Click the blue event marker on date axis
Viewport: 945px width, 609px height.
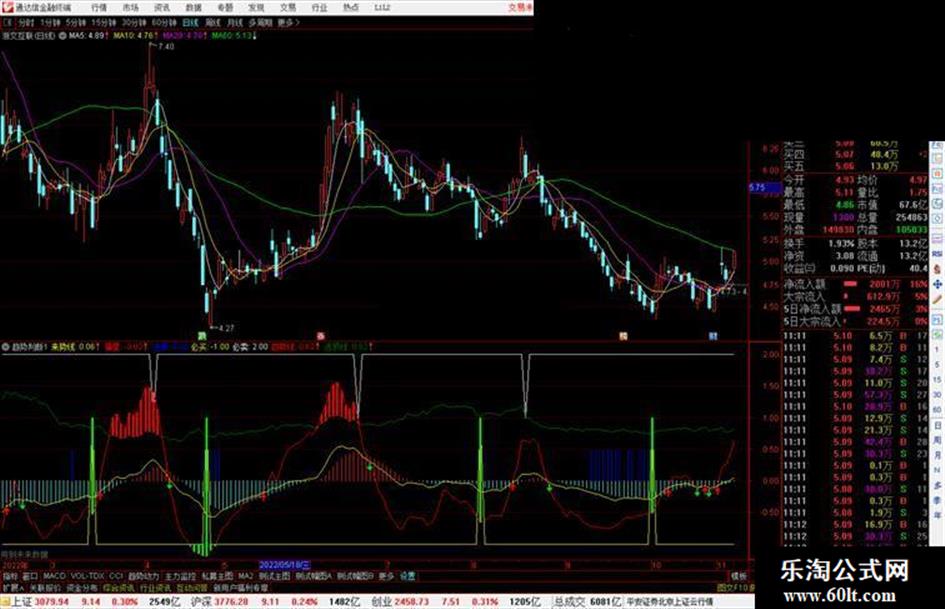714,336
